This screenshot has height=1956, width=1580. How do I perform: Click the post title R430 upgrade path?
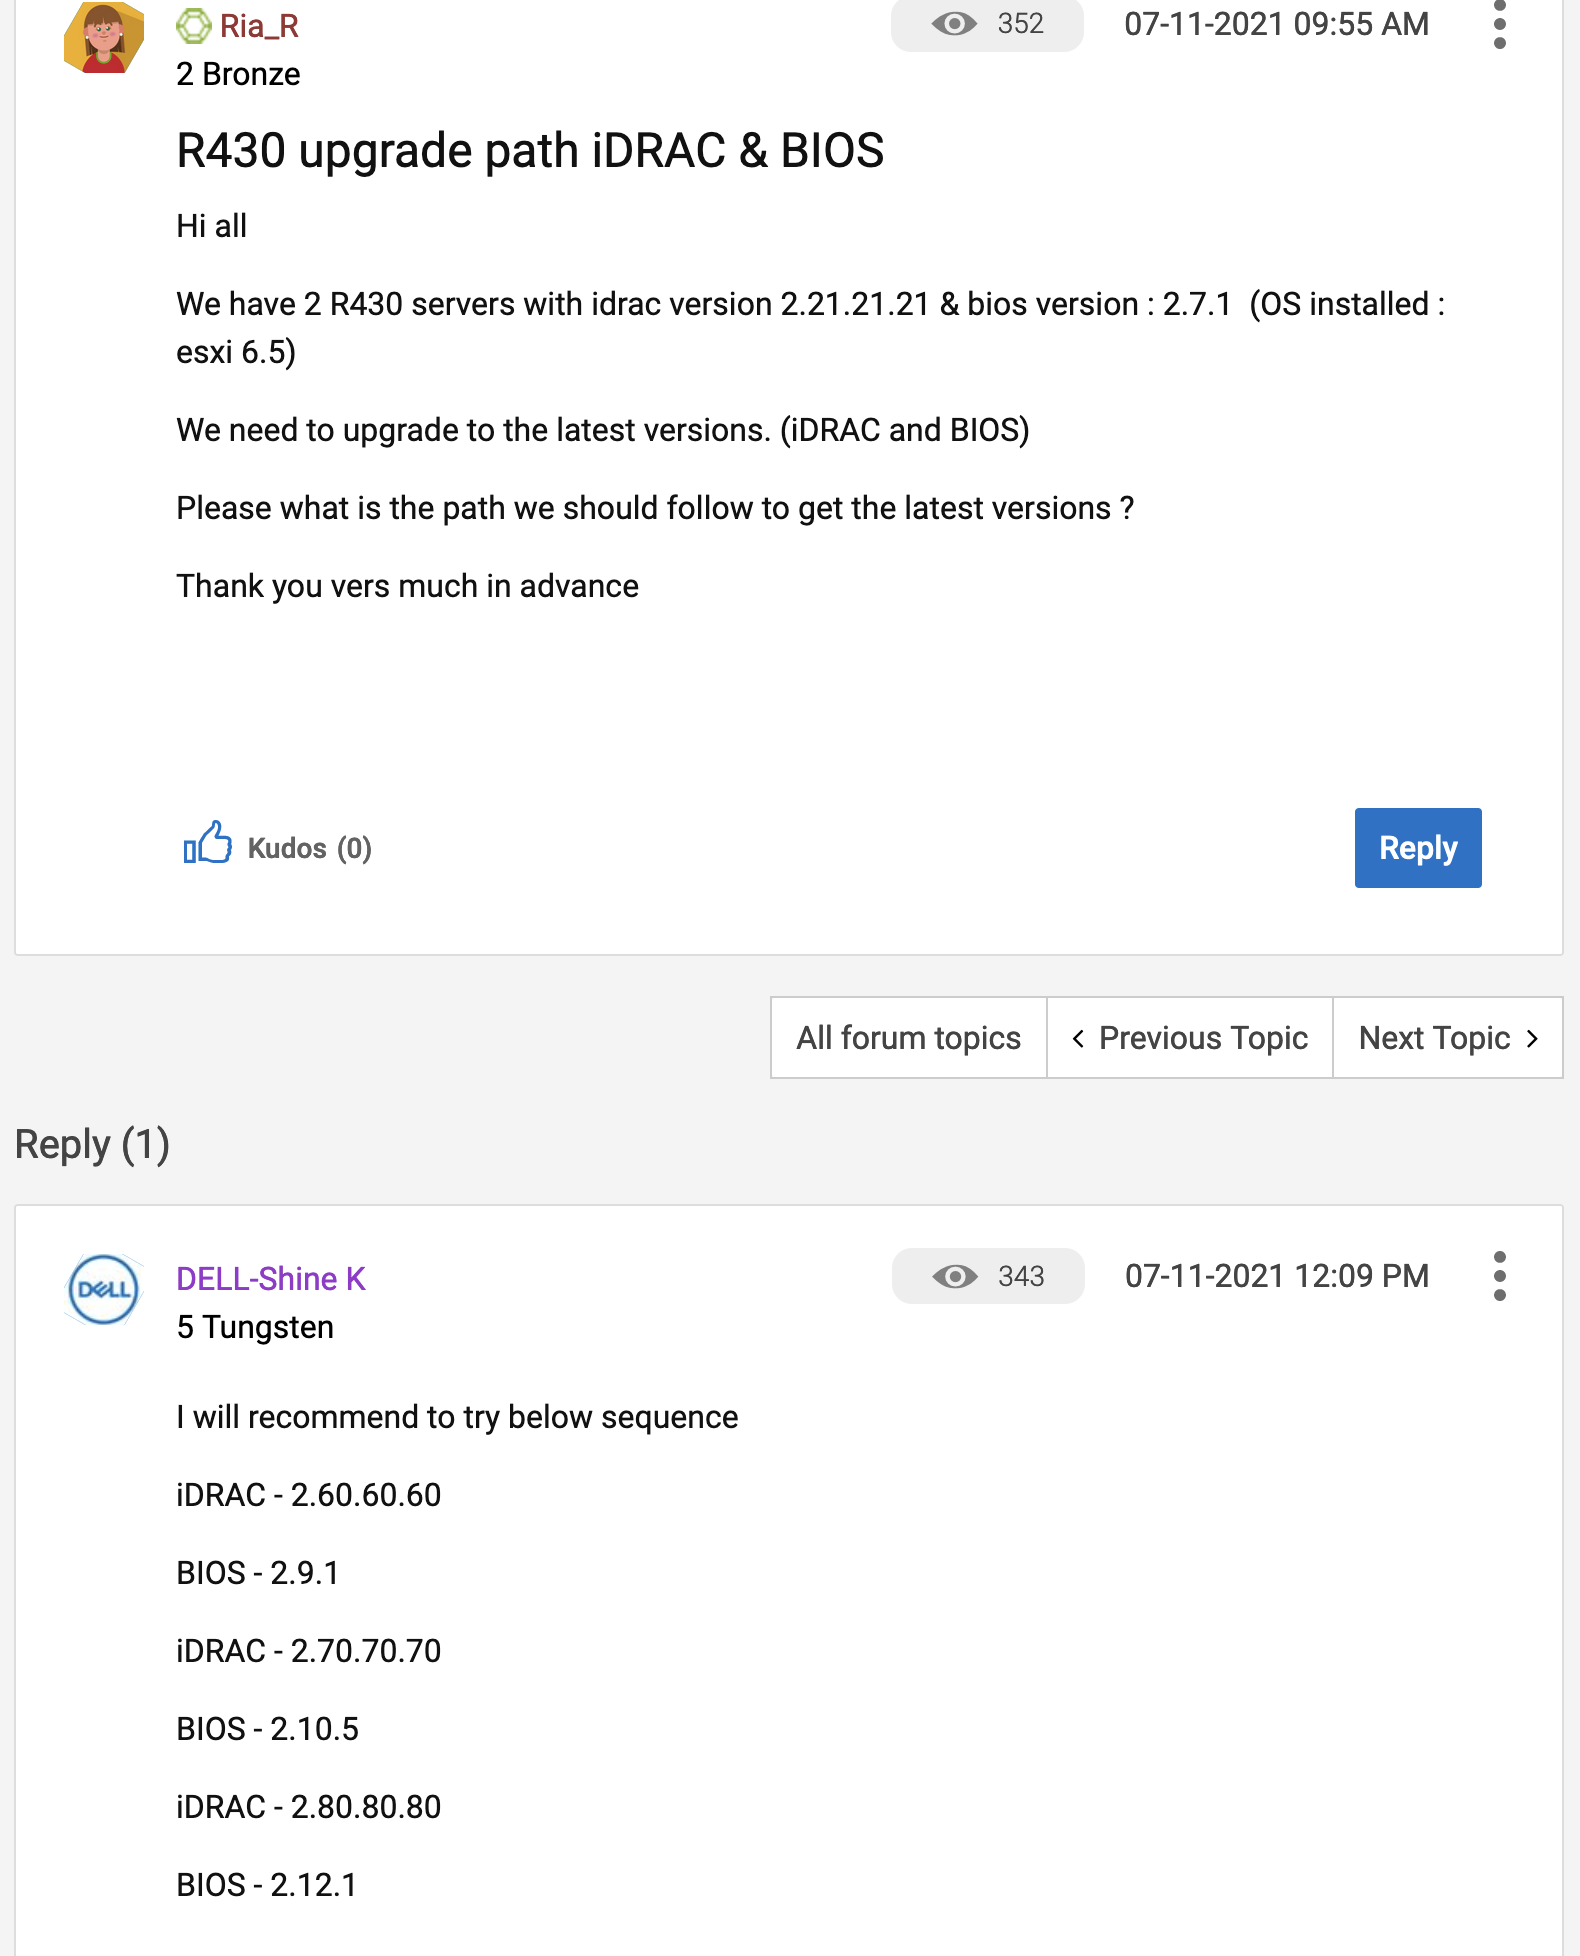(530, 151)
